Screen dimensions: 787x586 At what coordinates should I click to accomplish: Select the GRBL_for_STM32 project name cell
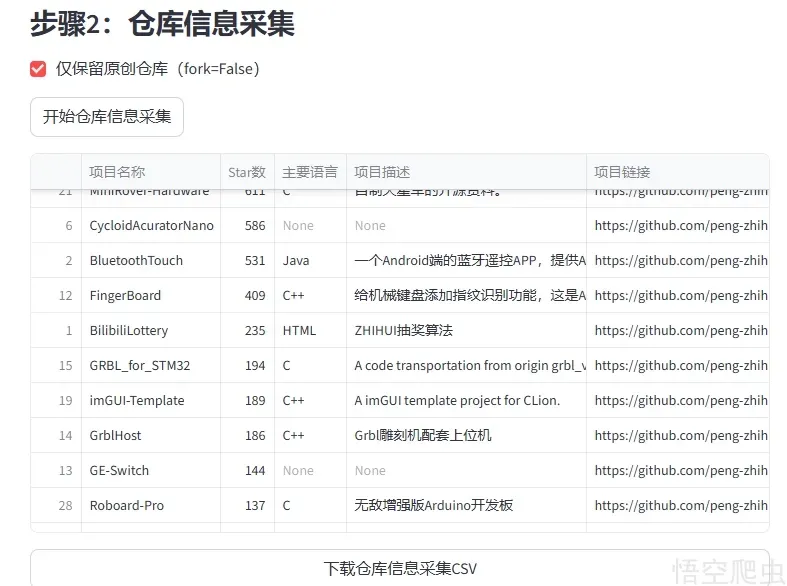point(151,366)
